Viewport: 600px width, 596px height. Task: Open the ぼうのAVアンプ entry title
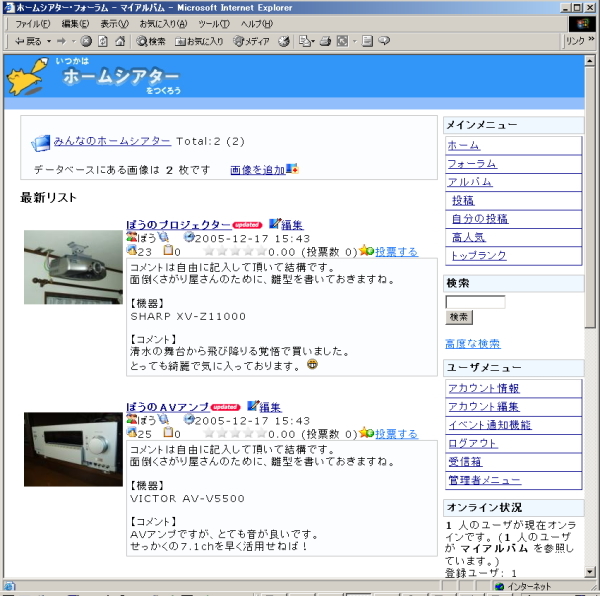coord(168,407)
